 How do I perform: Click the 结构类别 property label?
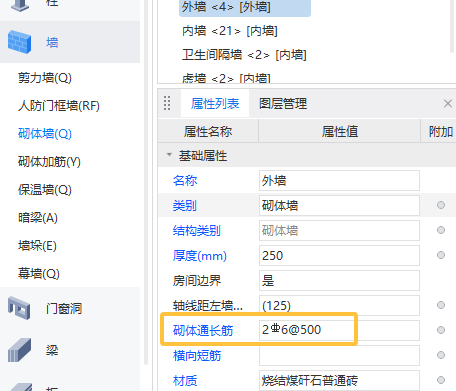tap(197, 231)
